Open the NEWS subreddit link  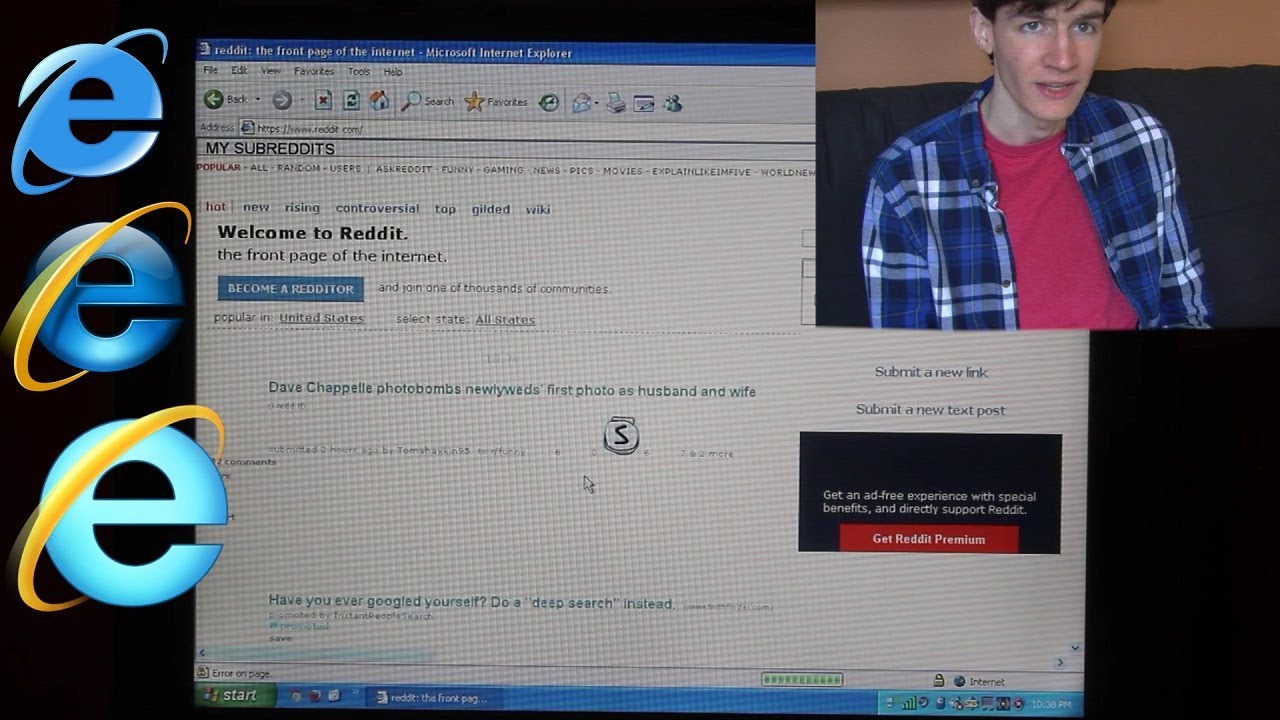coord(546,170)
